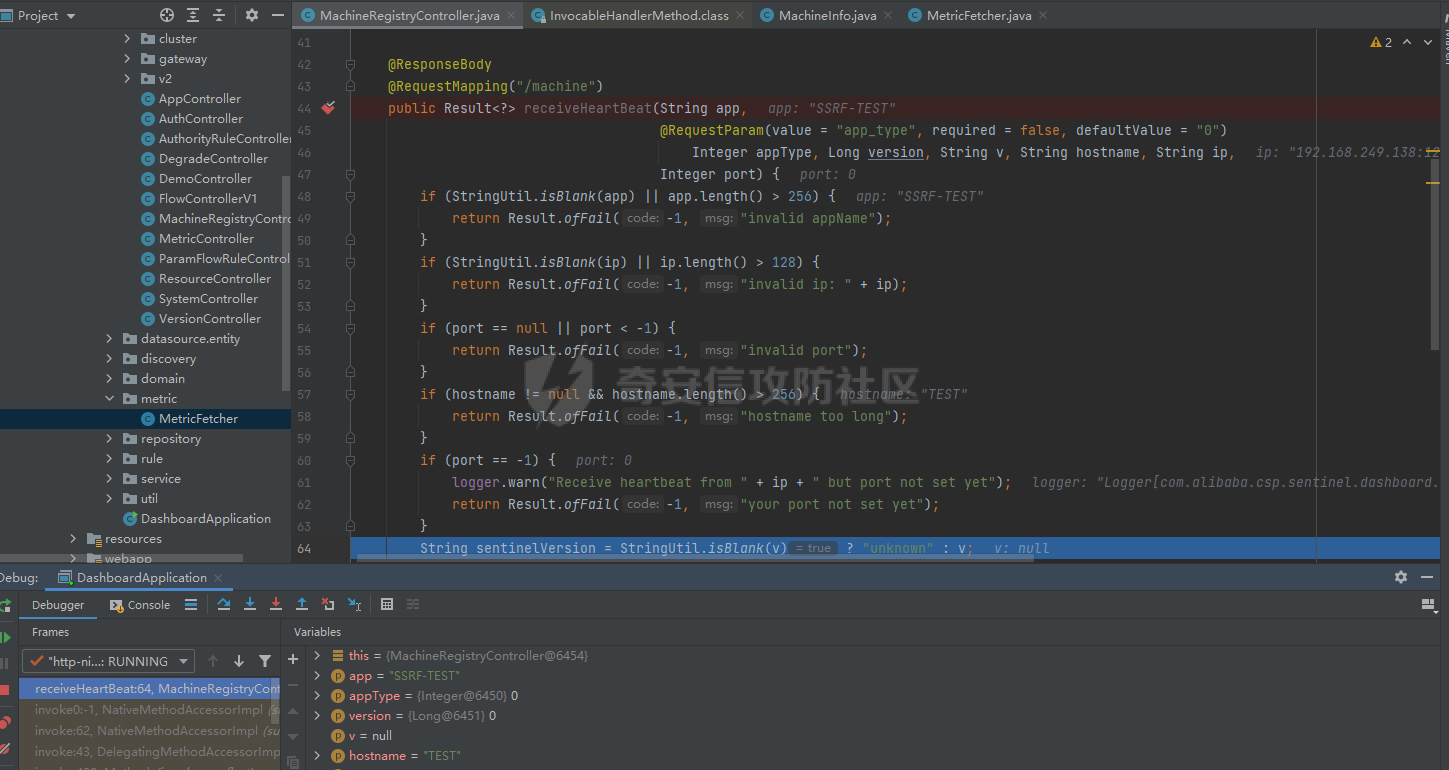Hide the Project tool window
1449x770 pixels.
276,16
